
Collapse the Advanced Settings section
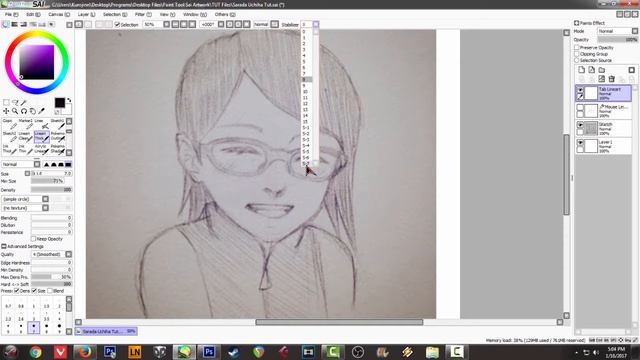(4, 246)
